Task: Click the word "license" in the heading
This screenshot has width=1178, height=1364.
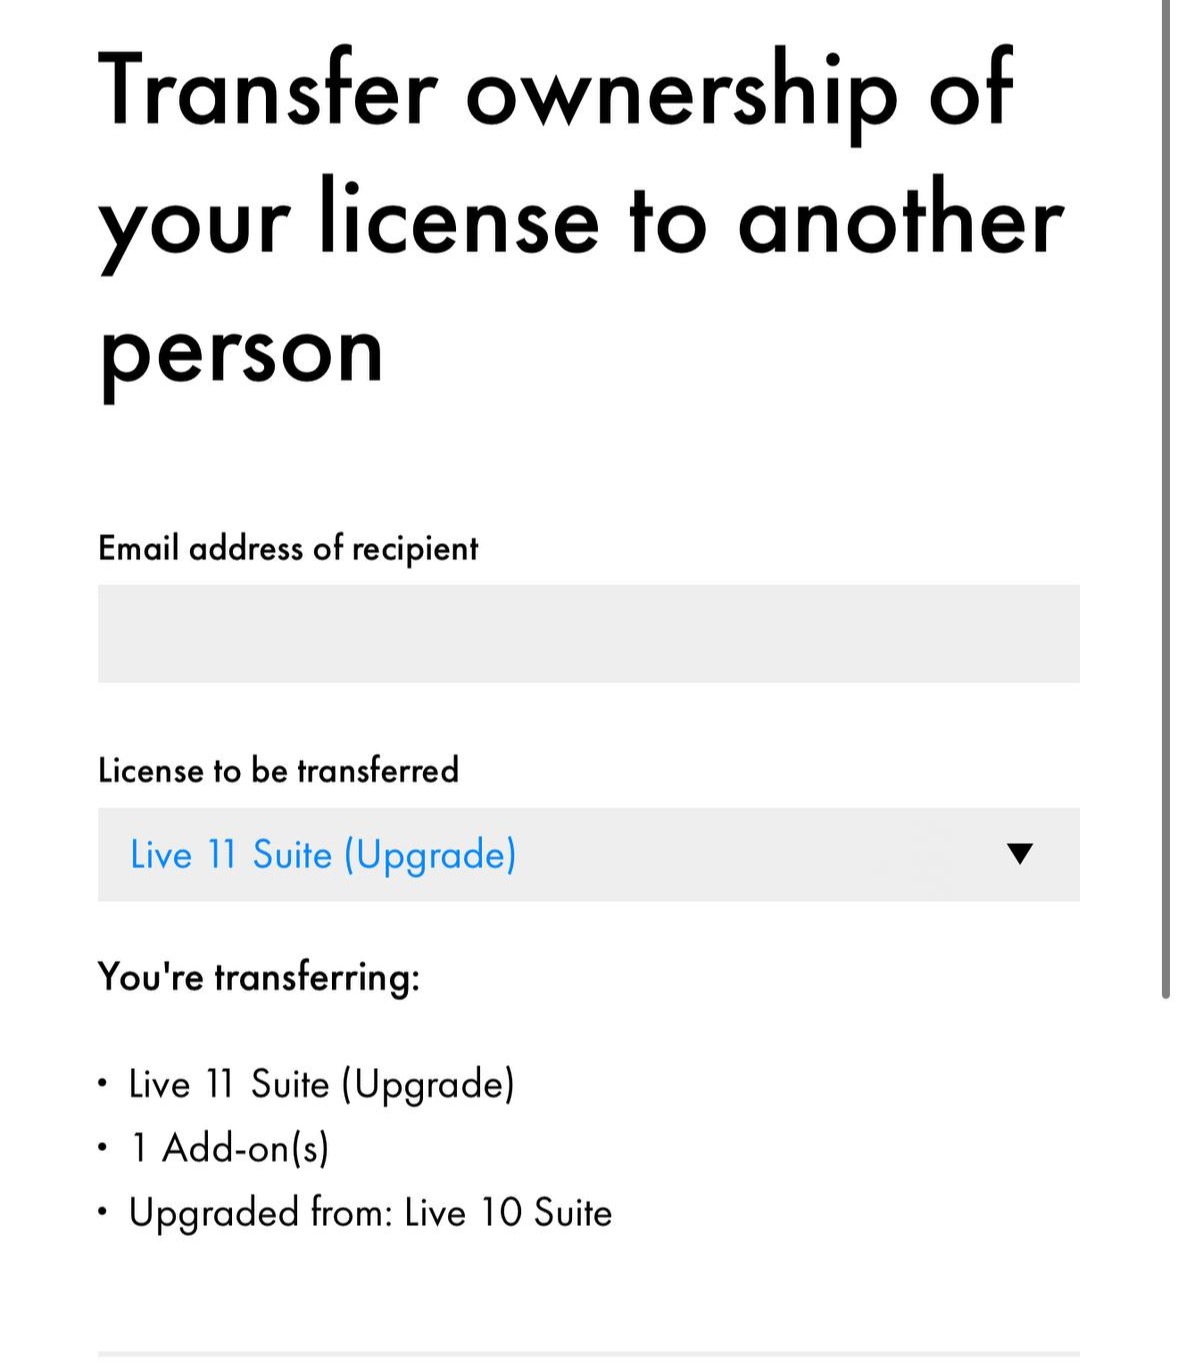Action: [x=458, y=219]
